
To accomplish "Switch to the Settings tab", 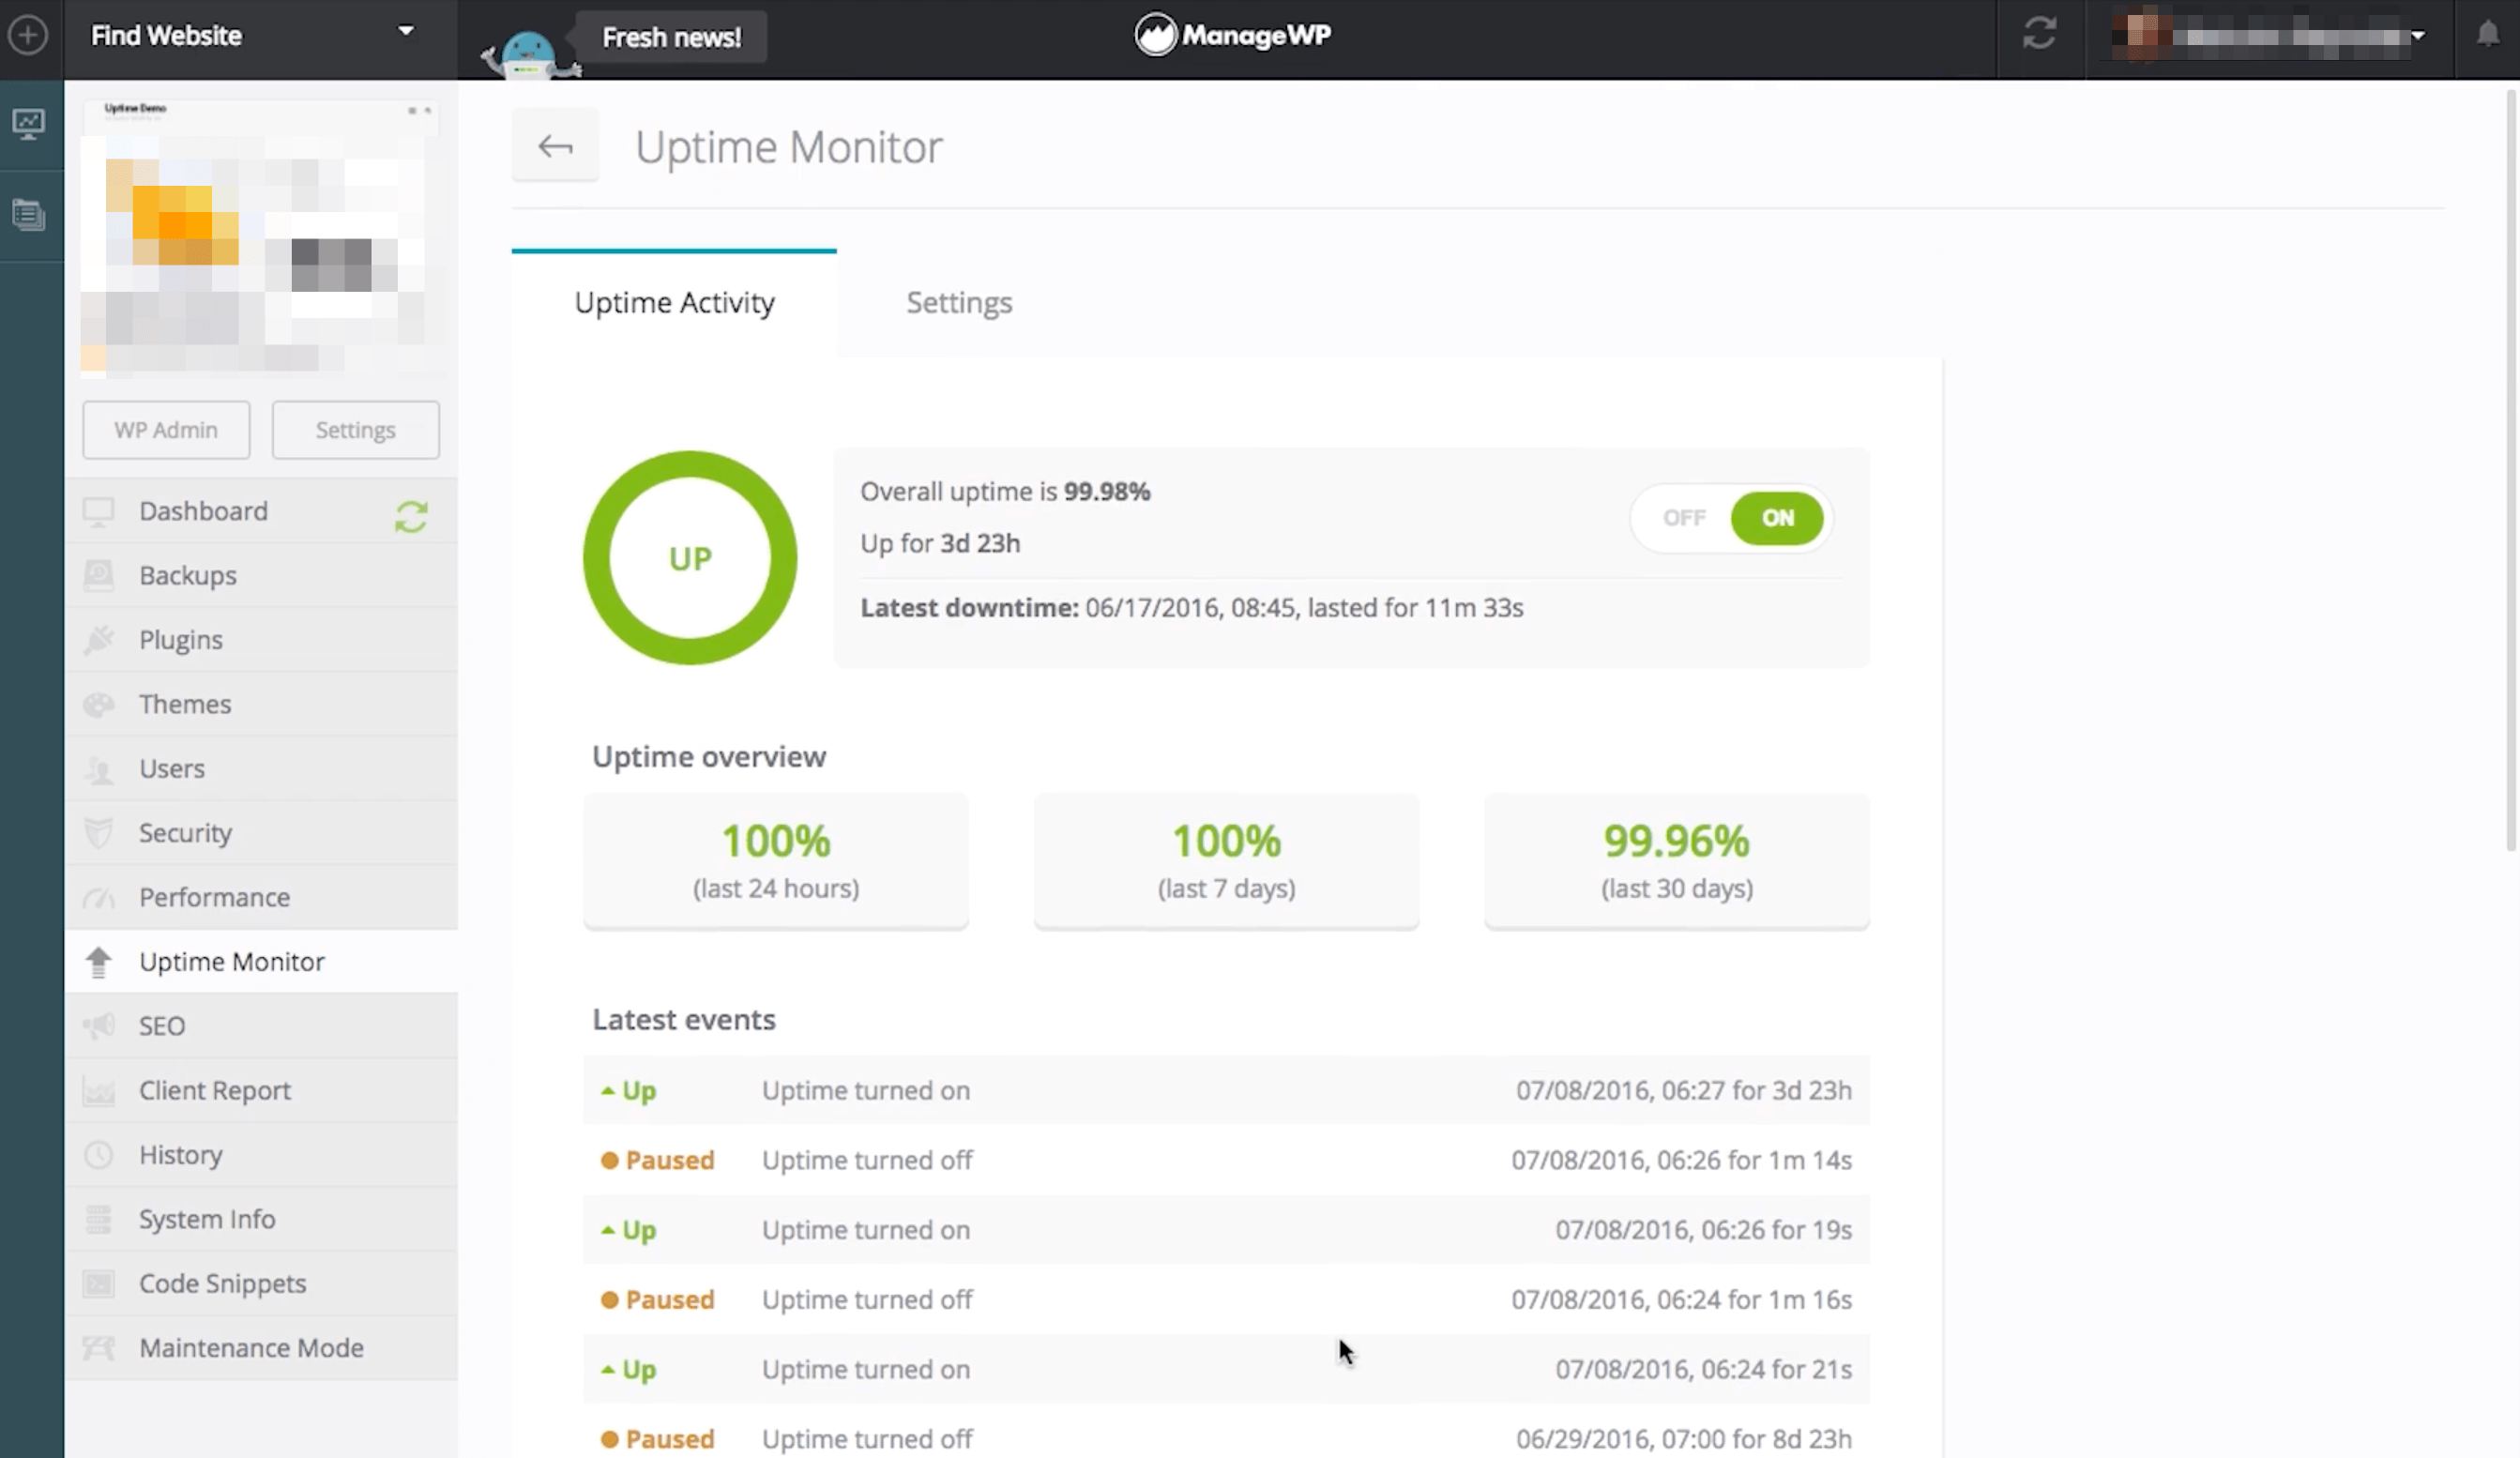I will pyautogui.click(x=958, y=302).
